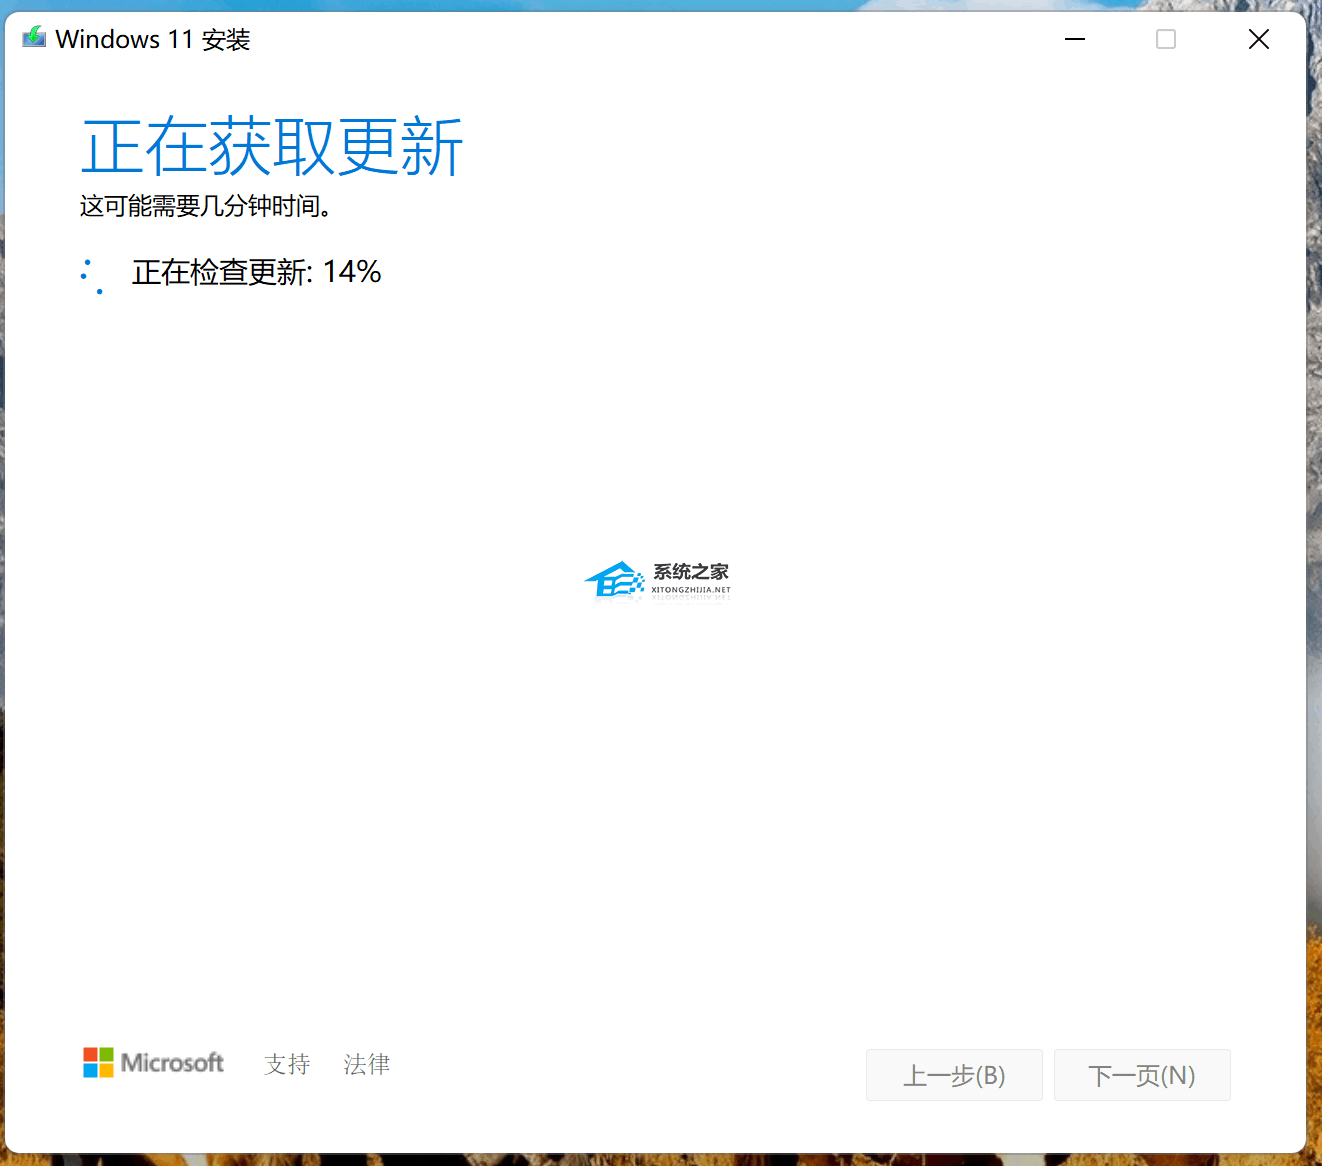Click the Windows 11 setup icon in title bar

33,37
